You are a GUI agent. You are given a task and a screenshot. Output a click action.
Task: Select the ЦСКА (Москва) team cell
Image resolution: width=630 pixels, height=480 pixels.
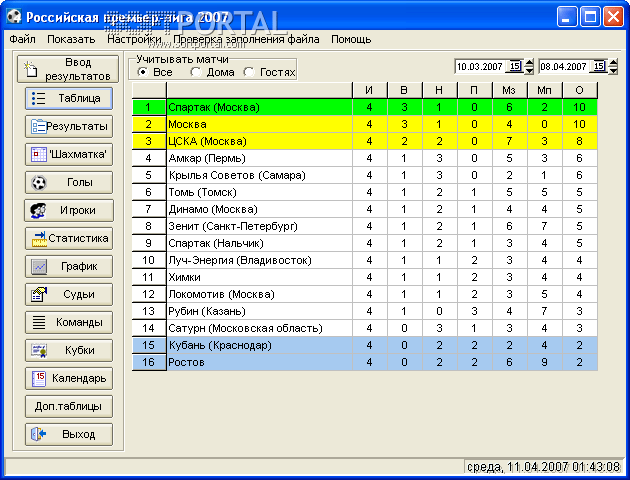pyautogui.click(x=259, y=141)
